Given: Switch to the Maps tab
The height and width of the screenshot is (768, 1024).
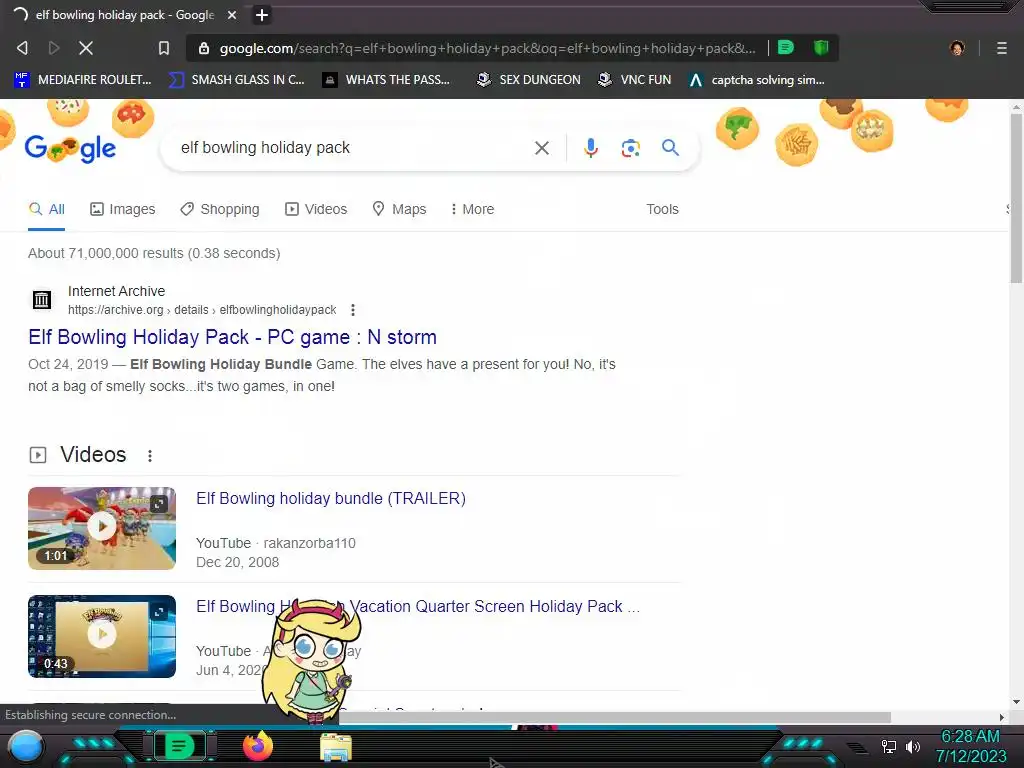Looking at the screenshot, I should pyautogui.click(x=399, y=209).
